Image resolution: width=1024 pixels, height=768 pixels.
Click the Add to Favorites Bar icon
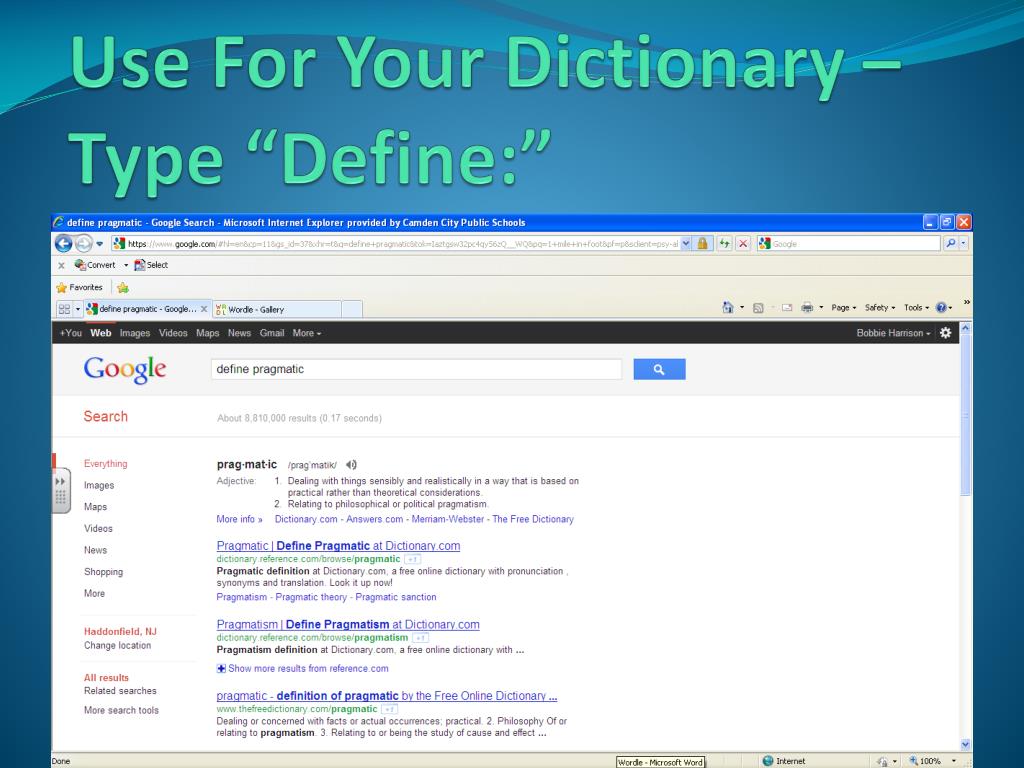[123, 287]
